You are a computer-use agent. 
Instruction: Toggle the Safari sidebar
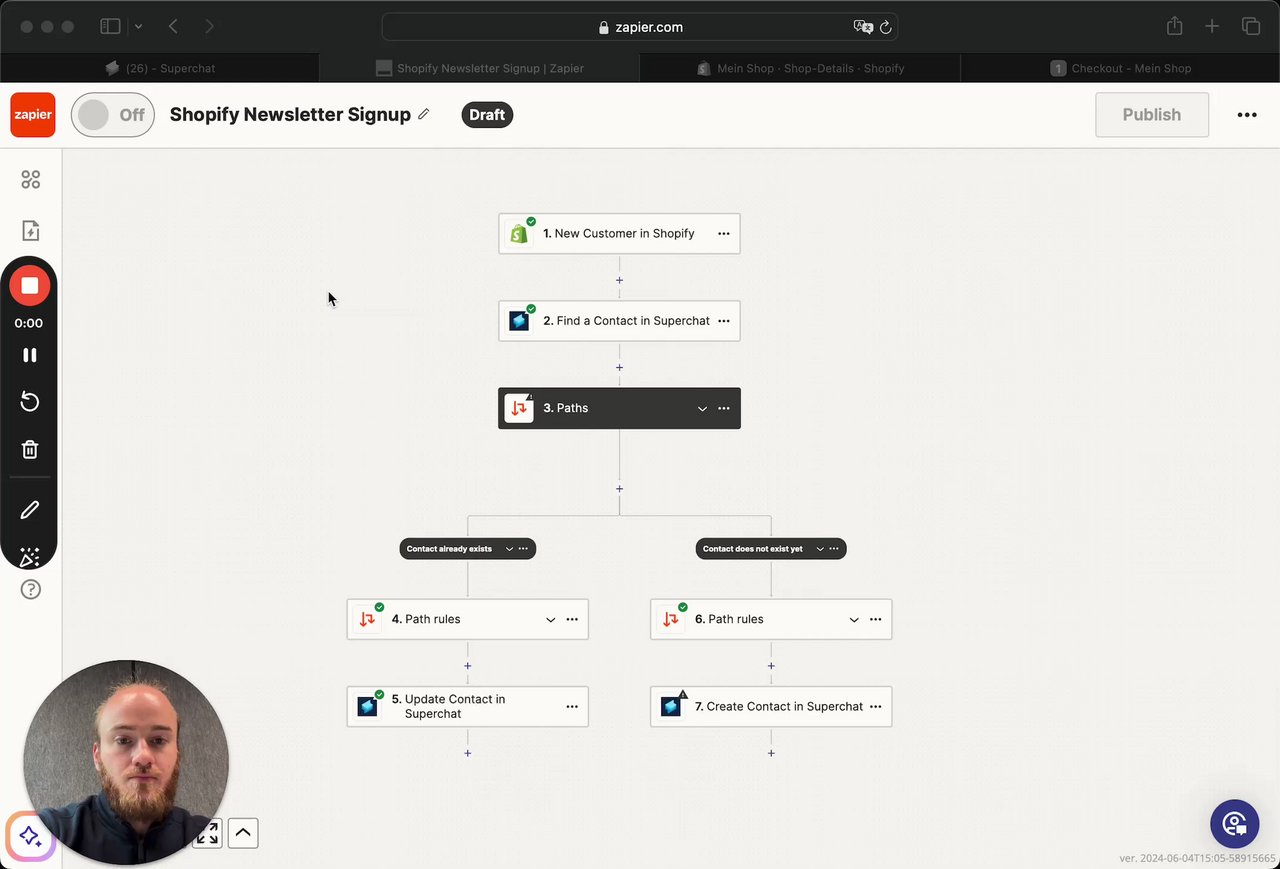110,27
